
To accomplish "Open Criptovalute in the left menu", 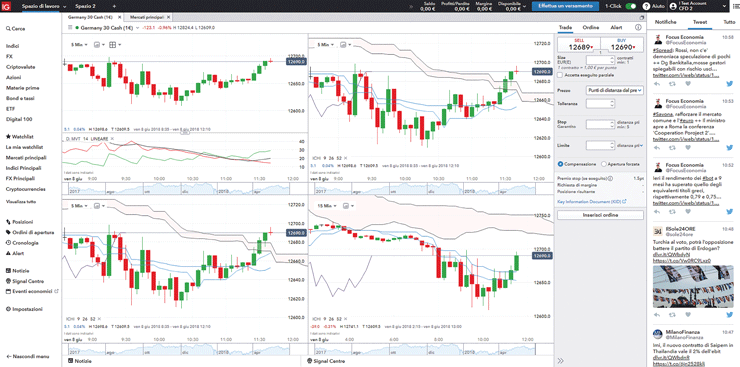I will pos(20,67).
